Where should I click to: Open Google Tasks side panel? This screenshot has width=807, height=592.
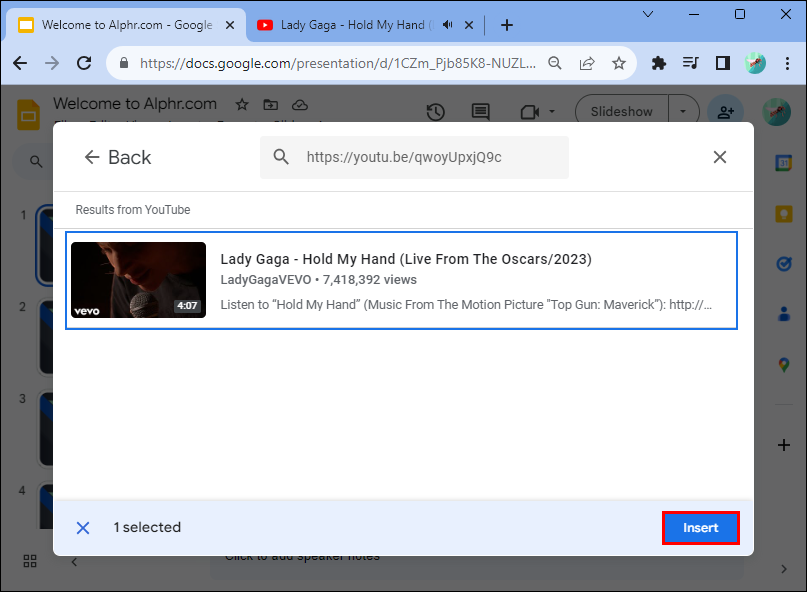click(784, 264)
